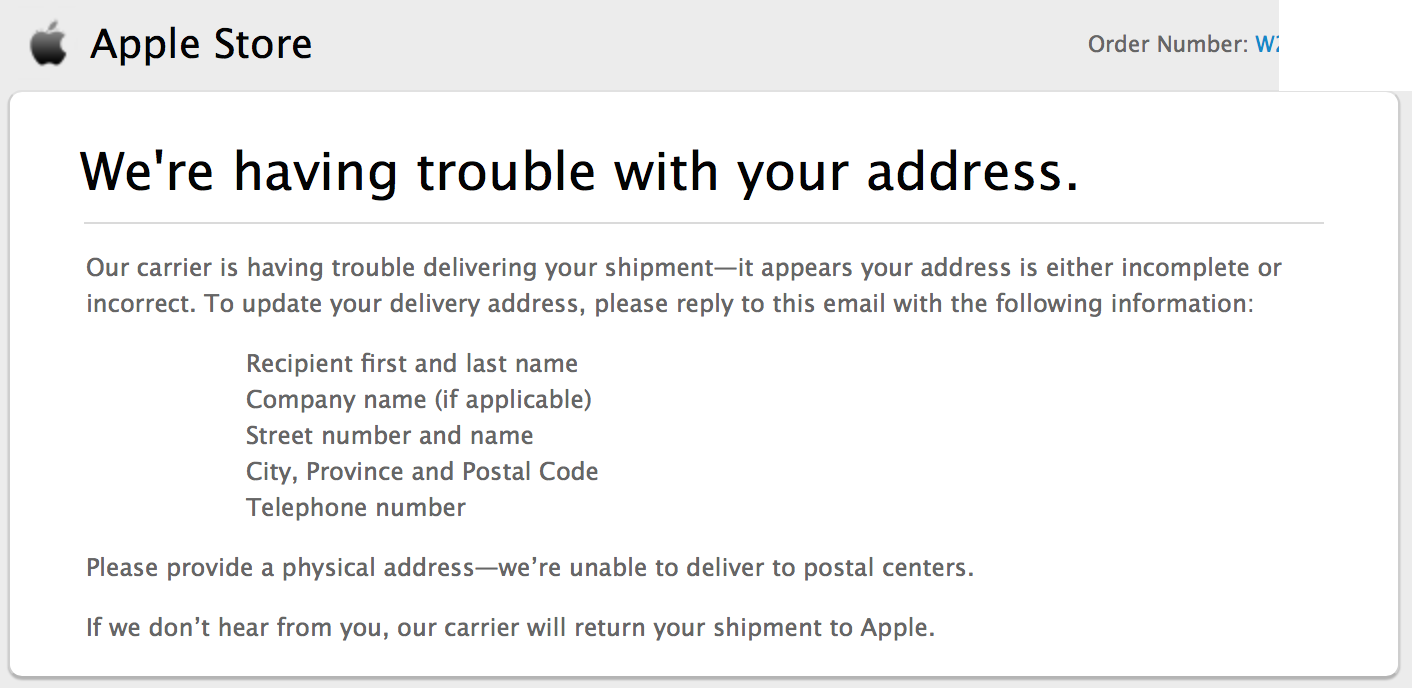Click the Recipient first and last name line
The width and height of the screenshot is (1412, 688).
[412, 363]
